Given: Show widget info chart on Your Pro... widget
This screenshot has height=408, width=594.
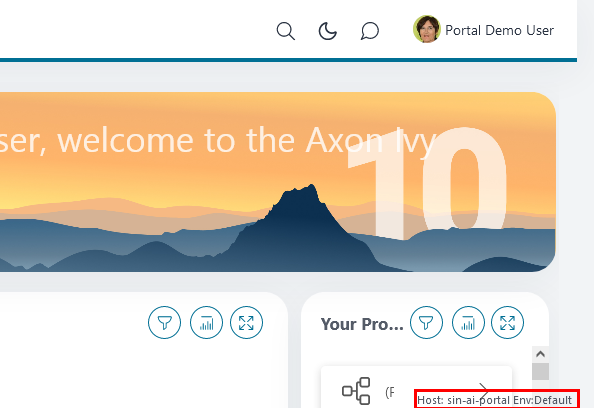Looking at the screenshot, I should 468,323.
